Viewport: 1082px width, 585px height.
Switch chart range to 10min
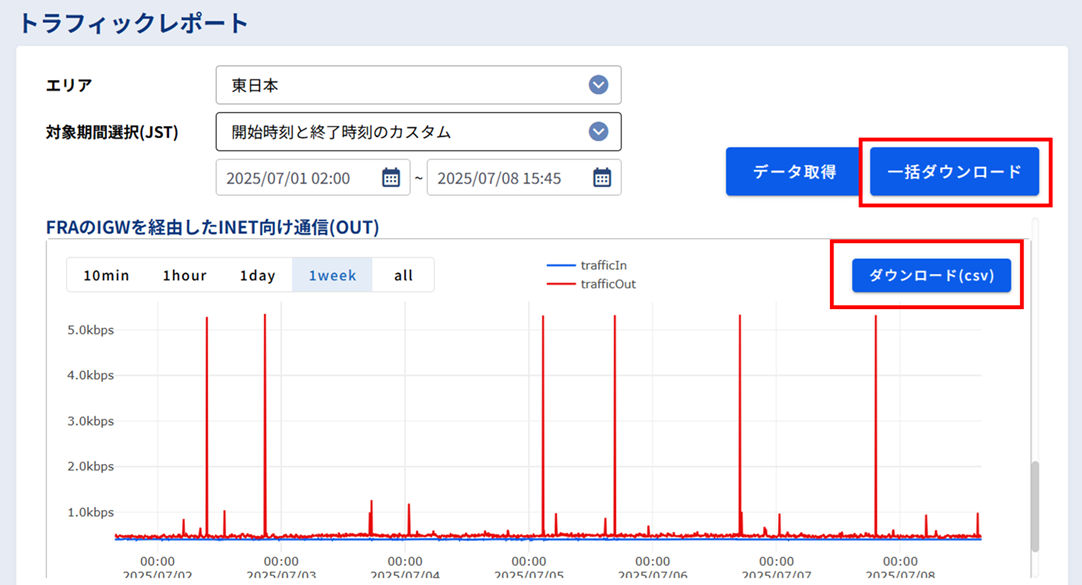(x=106, y=276)
